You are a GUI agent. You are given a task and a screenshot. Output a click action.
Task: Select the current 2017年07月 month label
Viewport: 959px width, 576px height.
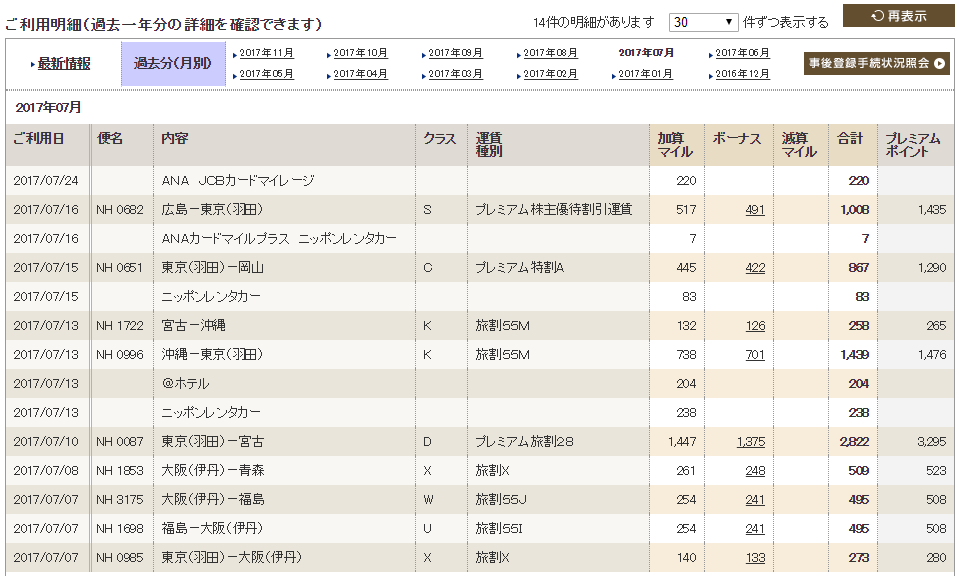(646, 53)
